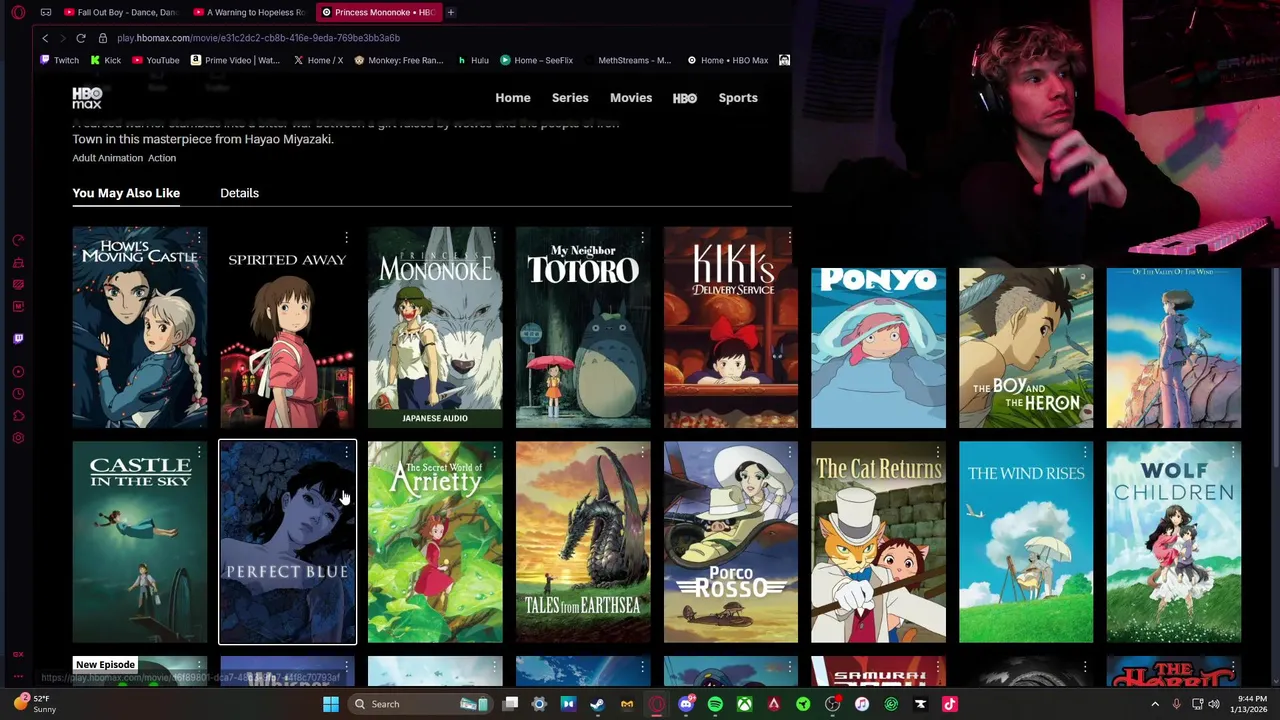
Task: Open the Howl's Moving Castle poster
Action: [140, 327]
